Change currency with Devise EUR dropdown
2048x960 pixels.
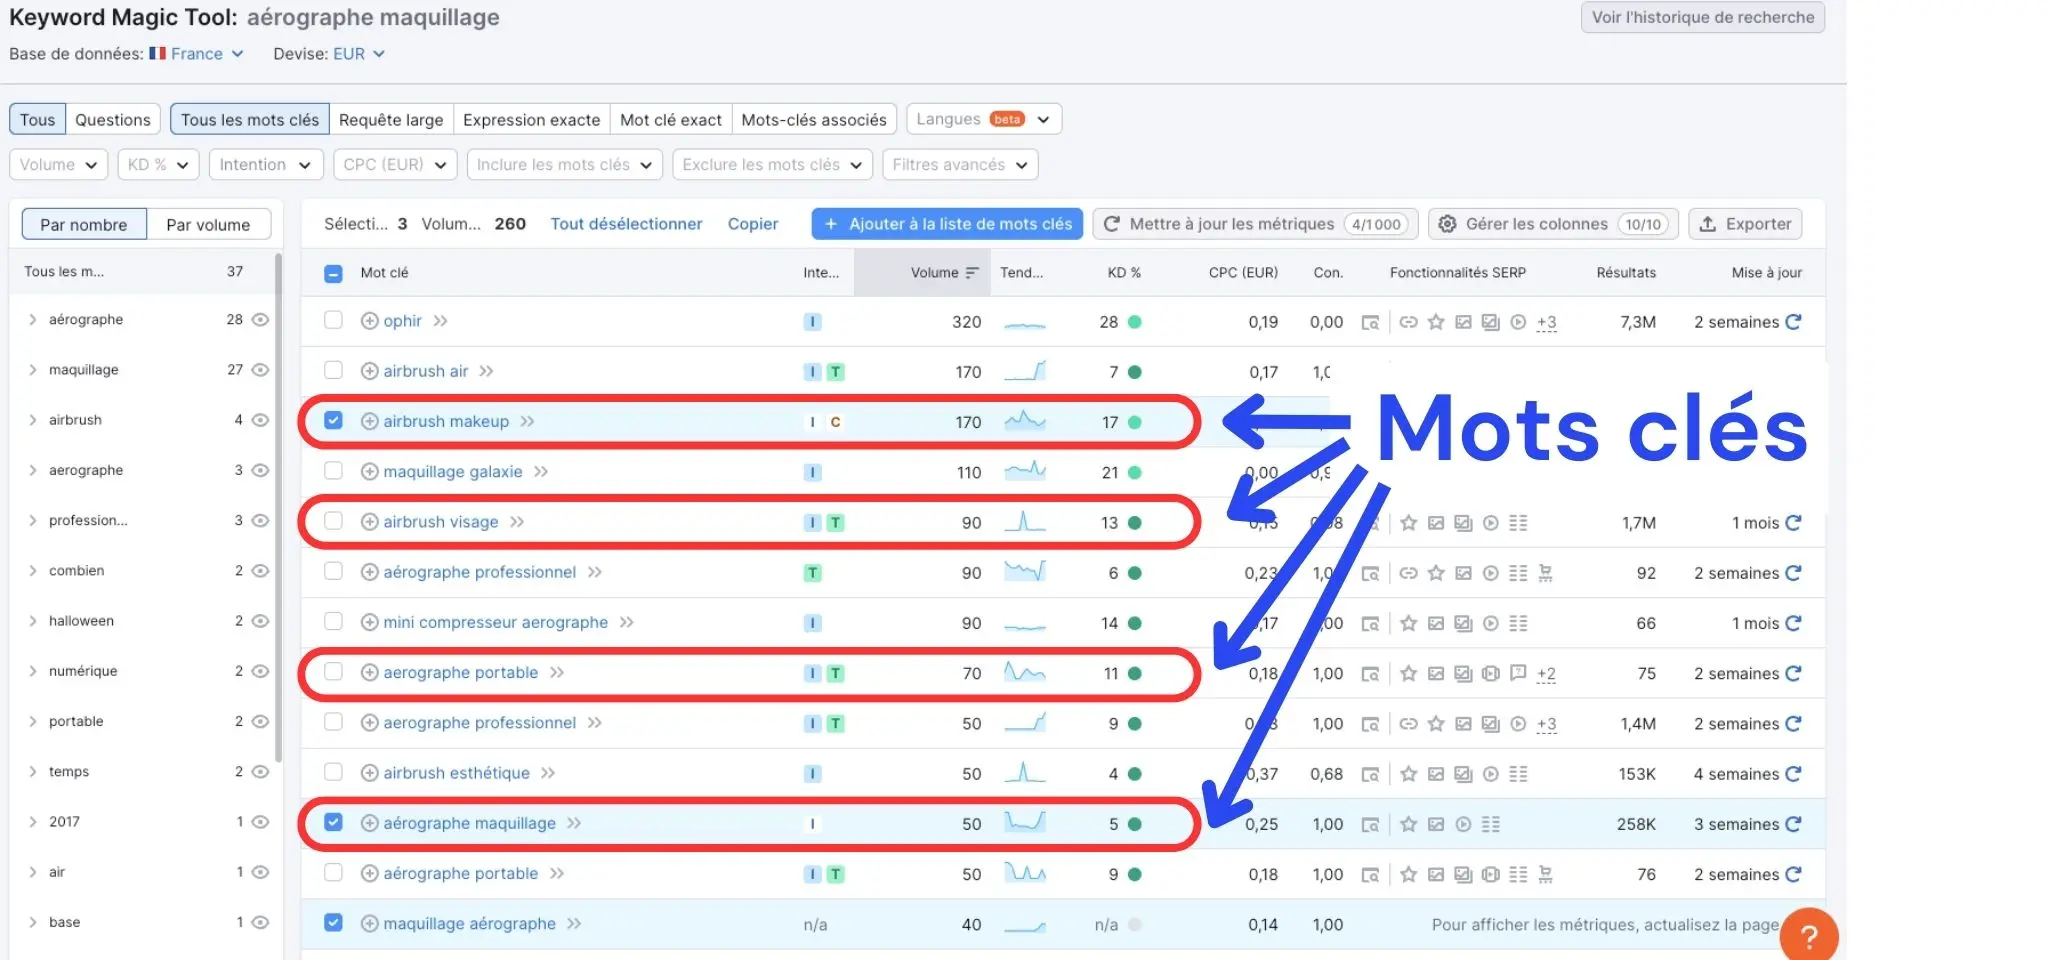tap(359, 54)
